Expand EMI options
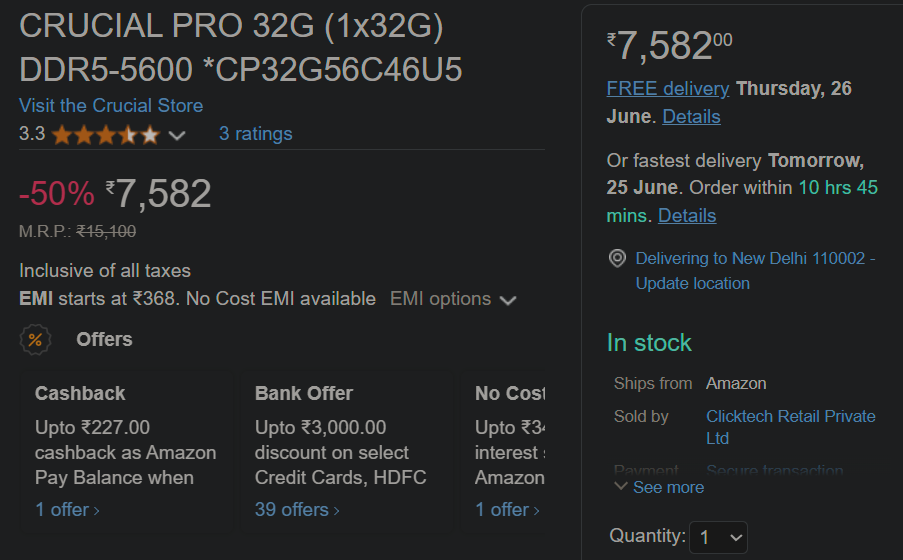 pos(453,299)
